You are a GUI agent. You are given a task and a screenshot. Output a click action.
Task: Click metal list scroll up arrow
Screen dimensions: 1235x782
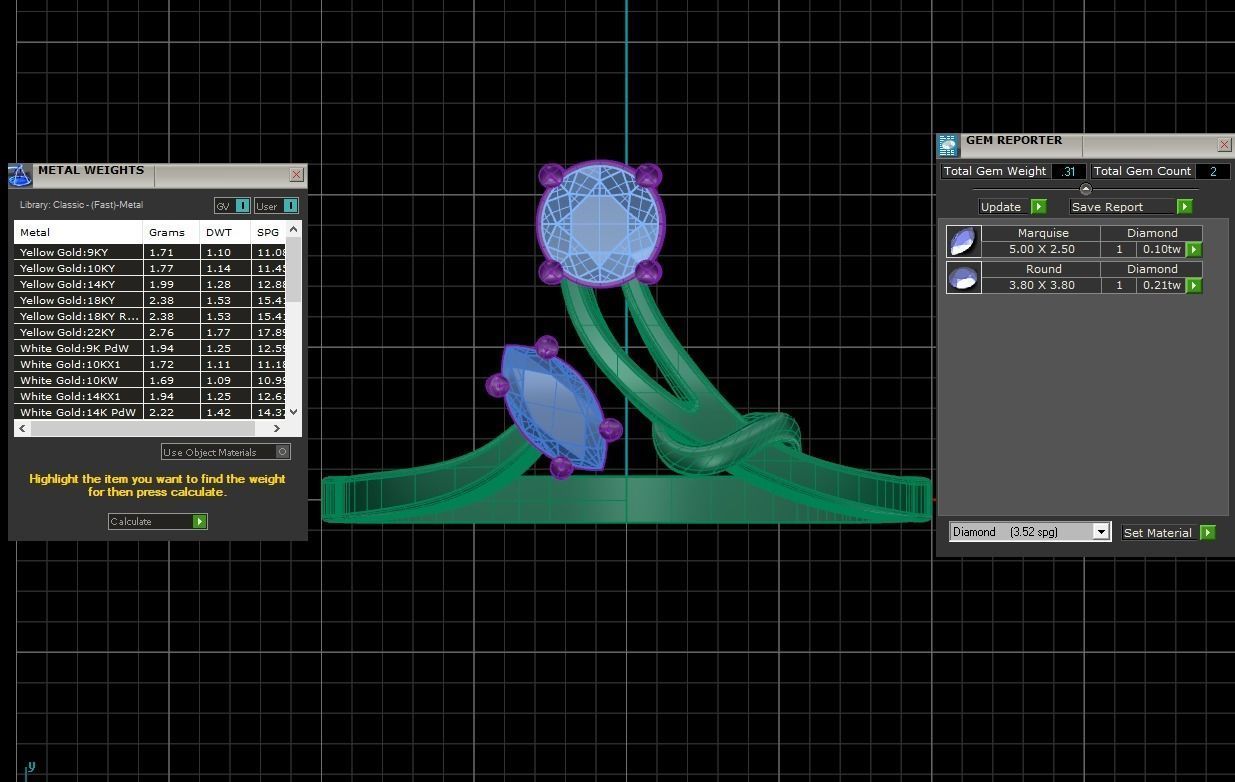click(293, 230)
